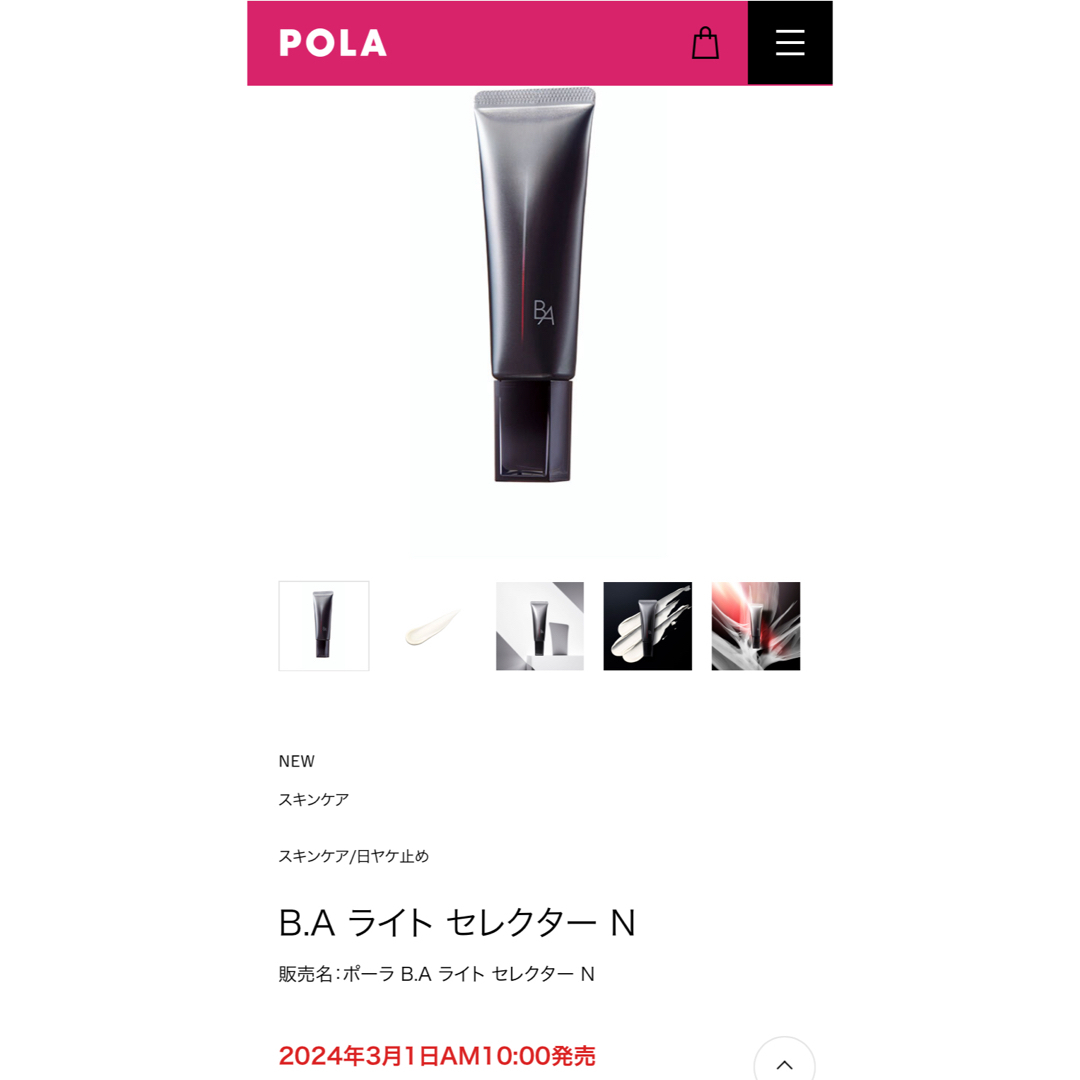
Task: Click the 販売名 product name line
Action: pyautogui.click(x=436, y=974)
